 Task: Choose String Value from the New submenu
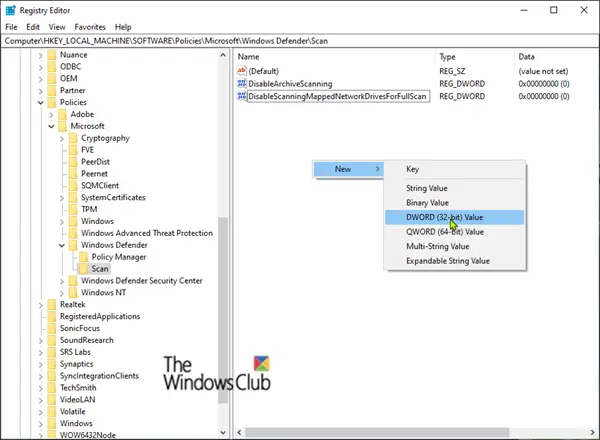(x=454, y=188)
